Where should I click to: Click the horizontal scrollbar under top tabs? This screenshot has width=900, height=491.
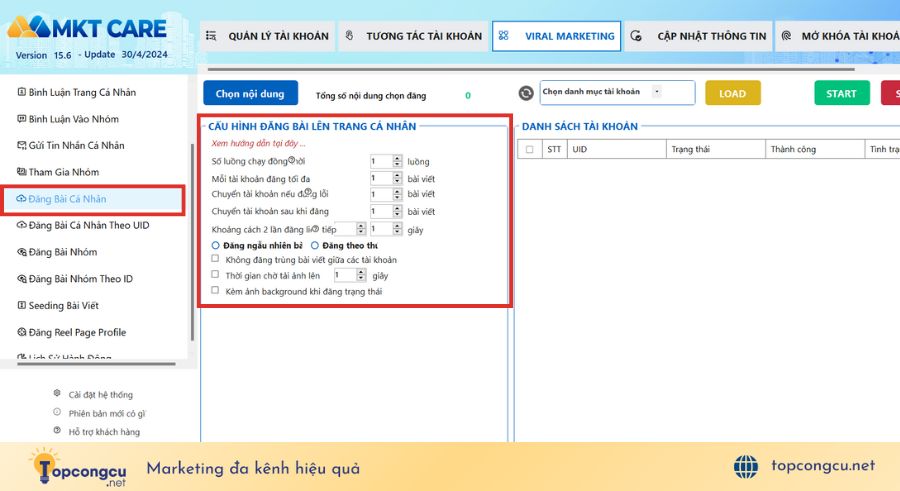531,69
